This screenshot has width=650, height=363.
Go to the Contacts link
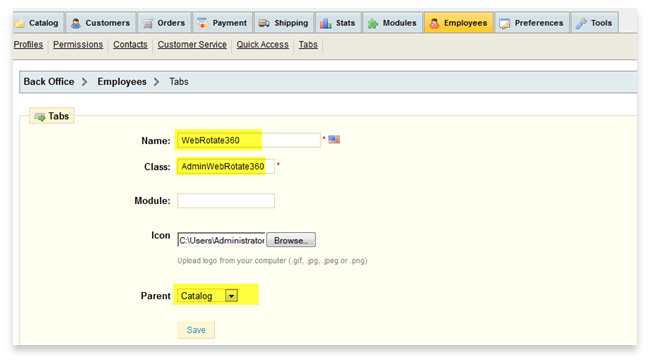130,44
